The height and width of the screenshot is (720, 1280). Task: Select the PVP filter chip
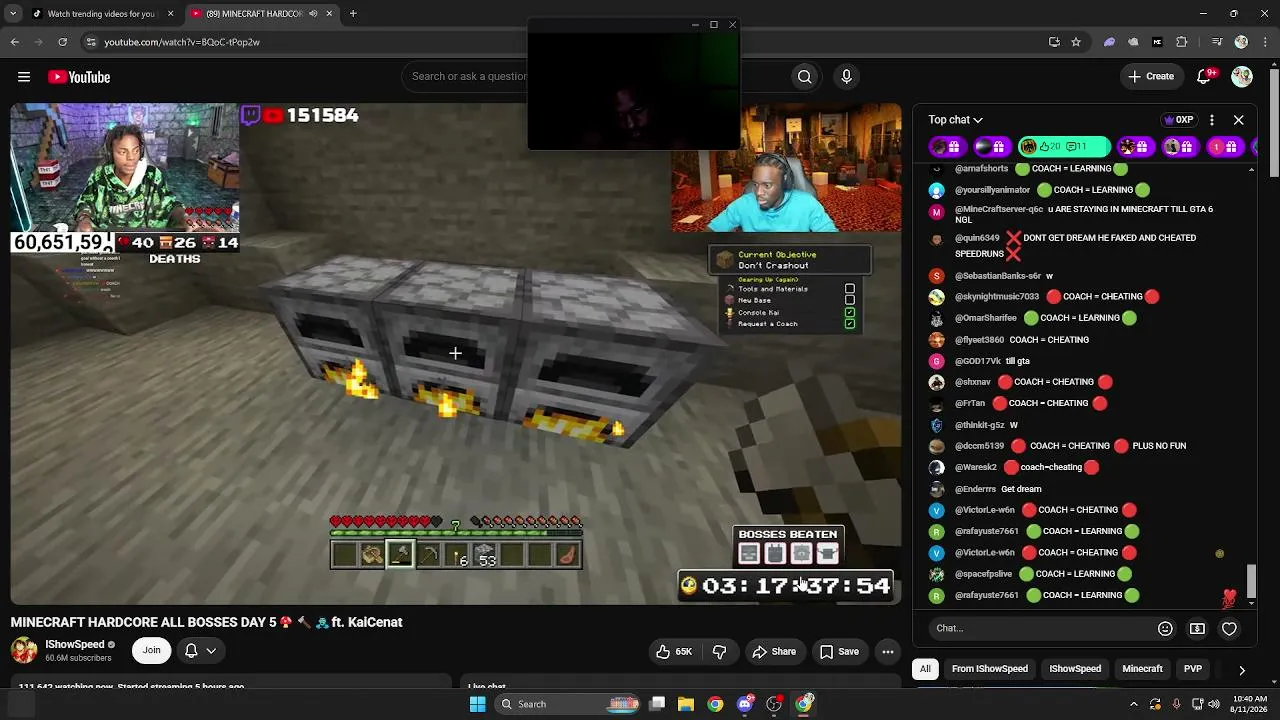(x=1193, y=669)
